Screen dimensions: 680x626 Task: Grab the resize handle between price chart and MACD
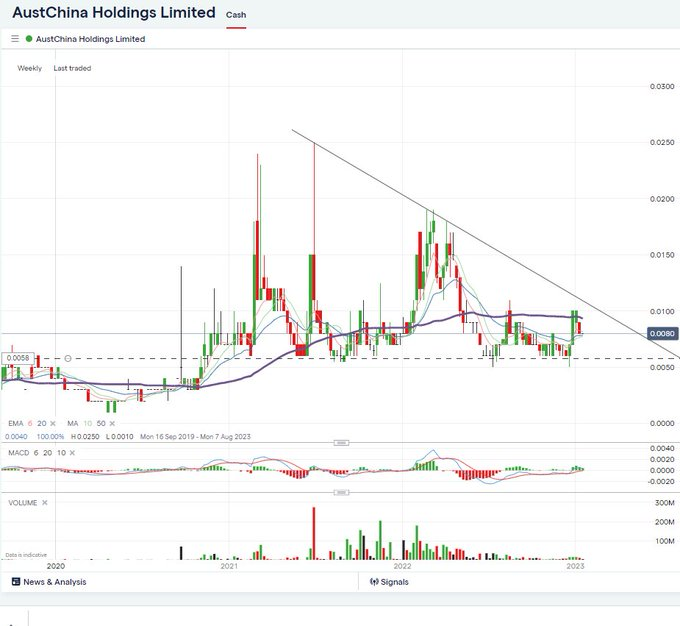pyautogui.click(x=341, y=443)
